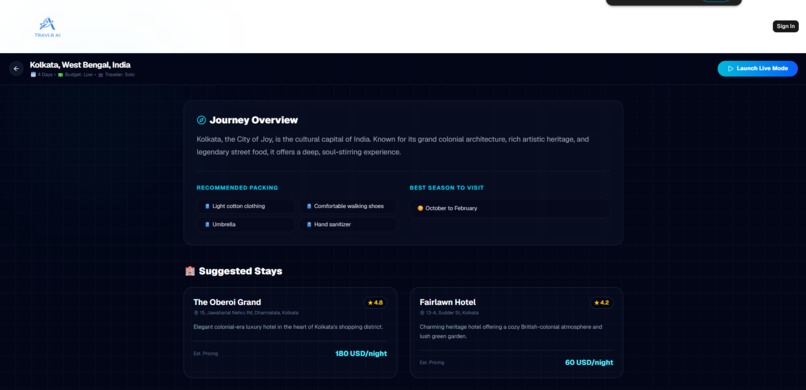Click the 4 Days calendar icon

coord(33,75)
